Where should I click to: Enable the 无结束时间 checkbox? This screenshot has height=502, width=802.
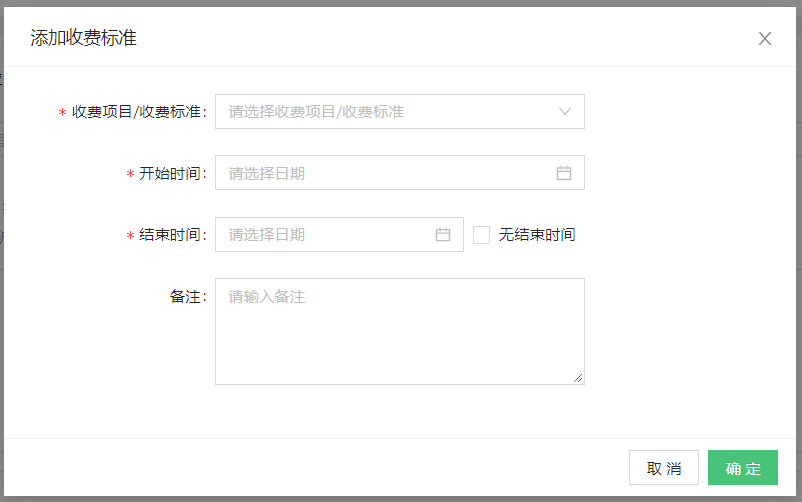pos(481,235)
